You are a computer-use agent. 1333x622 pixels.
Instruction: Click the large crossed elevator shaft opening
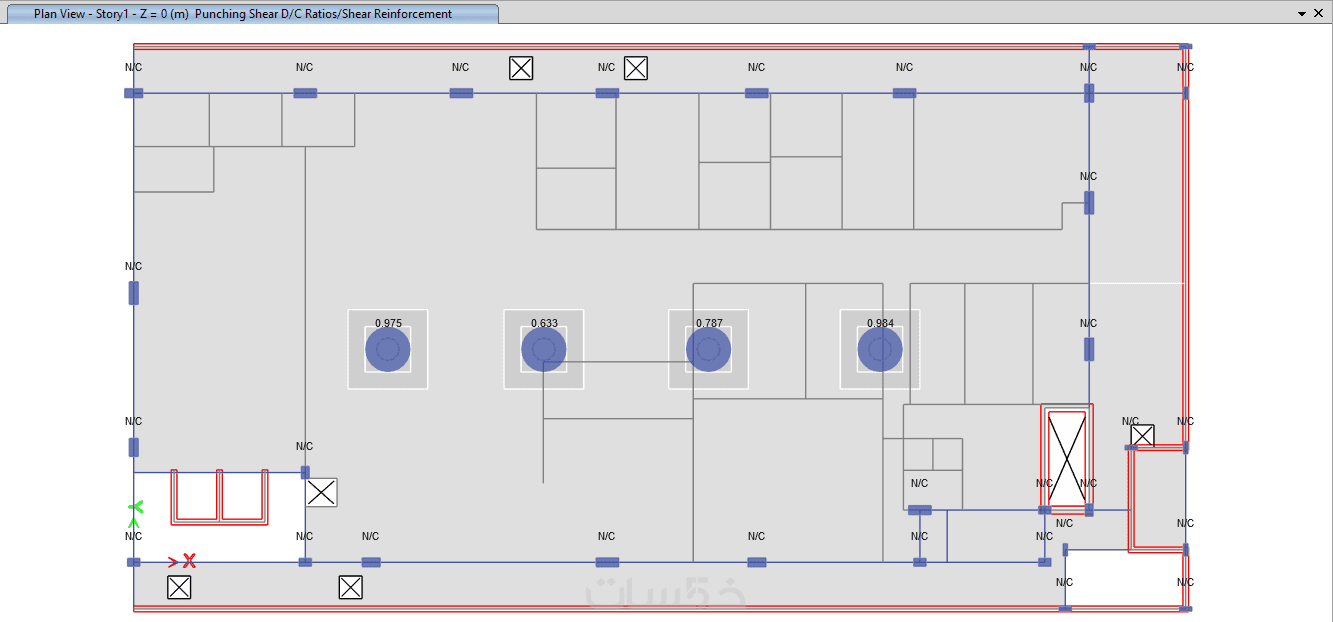coord(1066,459)
